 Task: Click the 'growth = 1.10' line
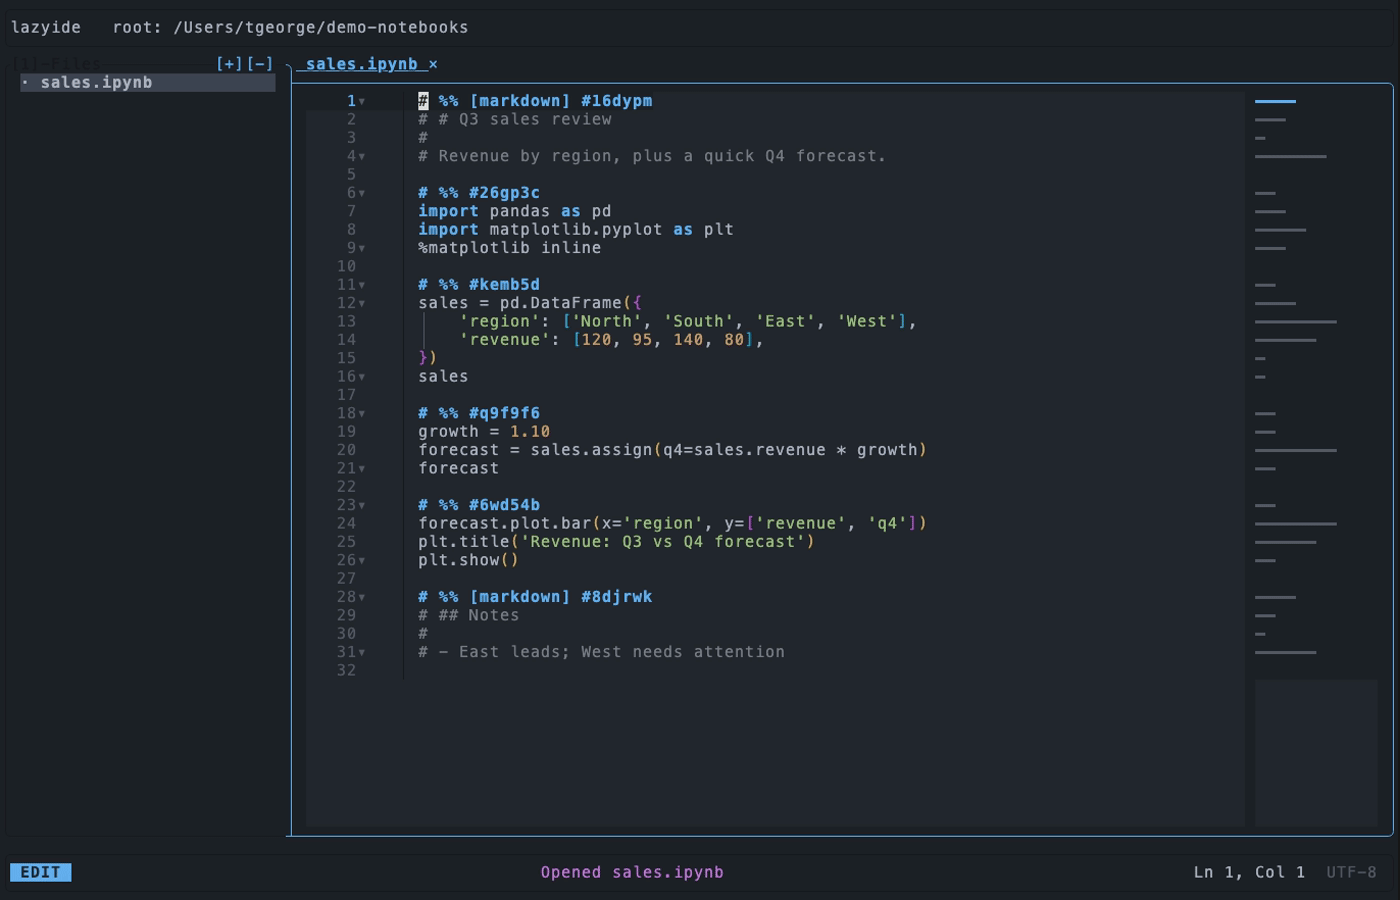pos(484,432)
